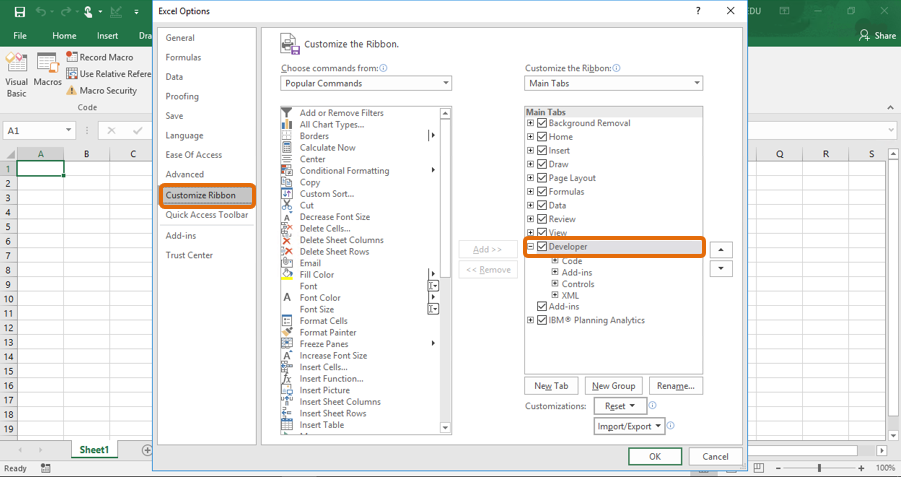The height and width of the screenshot is (479, 903).
Task: Open the Customize the Ribbon dropdown
Action: click(613, 84)
